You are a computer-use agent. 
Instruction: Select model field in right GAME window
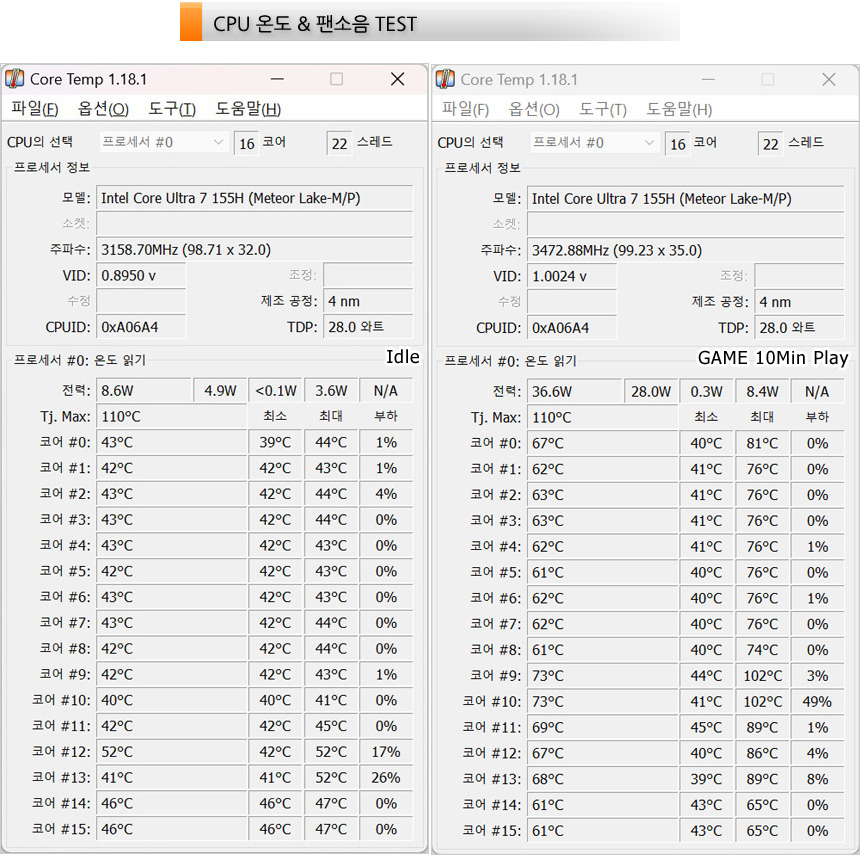click(x=685, y=199)
